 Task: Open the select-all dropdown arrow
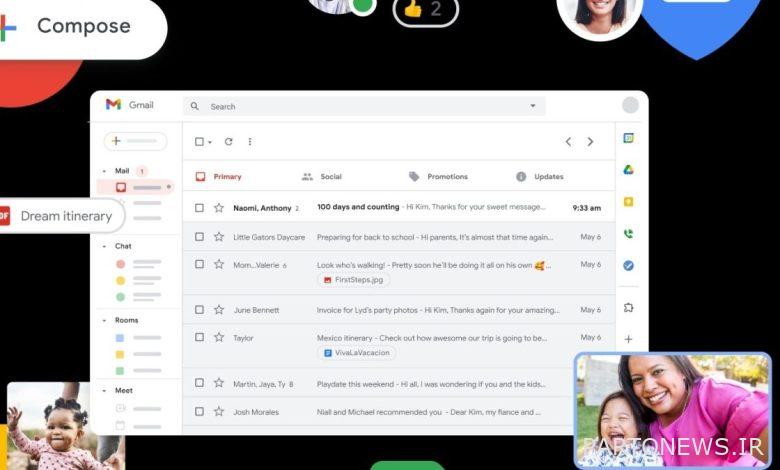[x=210, y=142]
